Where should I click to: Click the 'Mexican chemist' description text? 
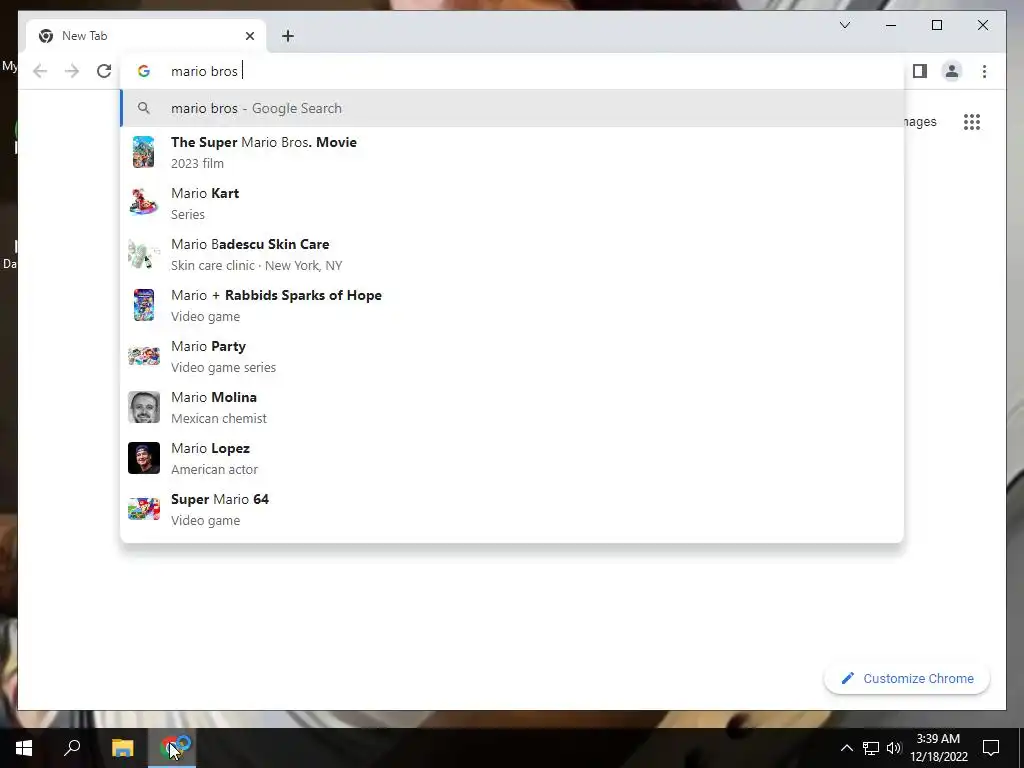219,418
